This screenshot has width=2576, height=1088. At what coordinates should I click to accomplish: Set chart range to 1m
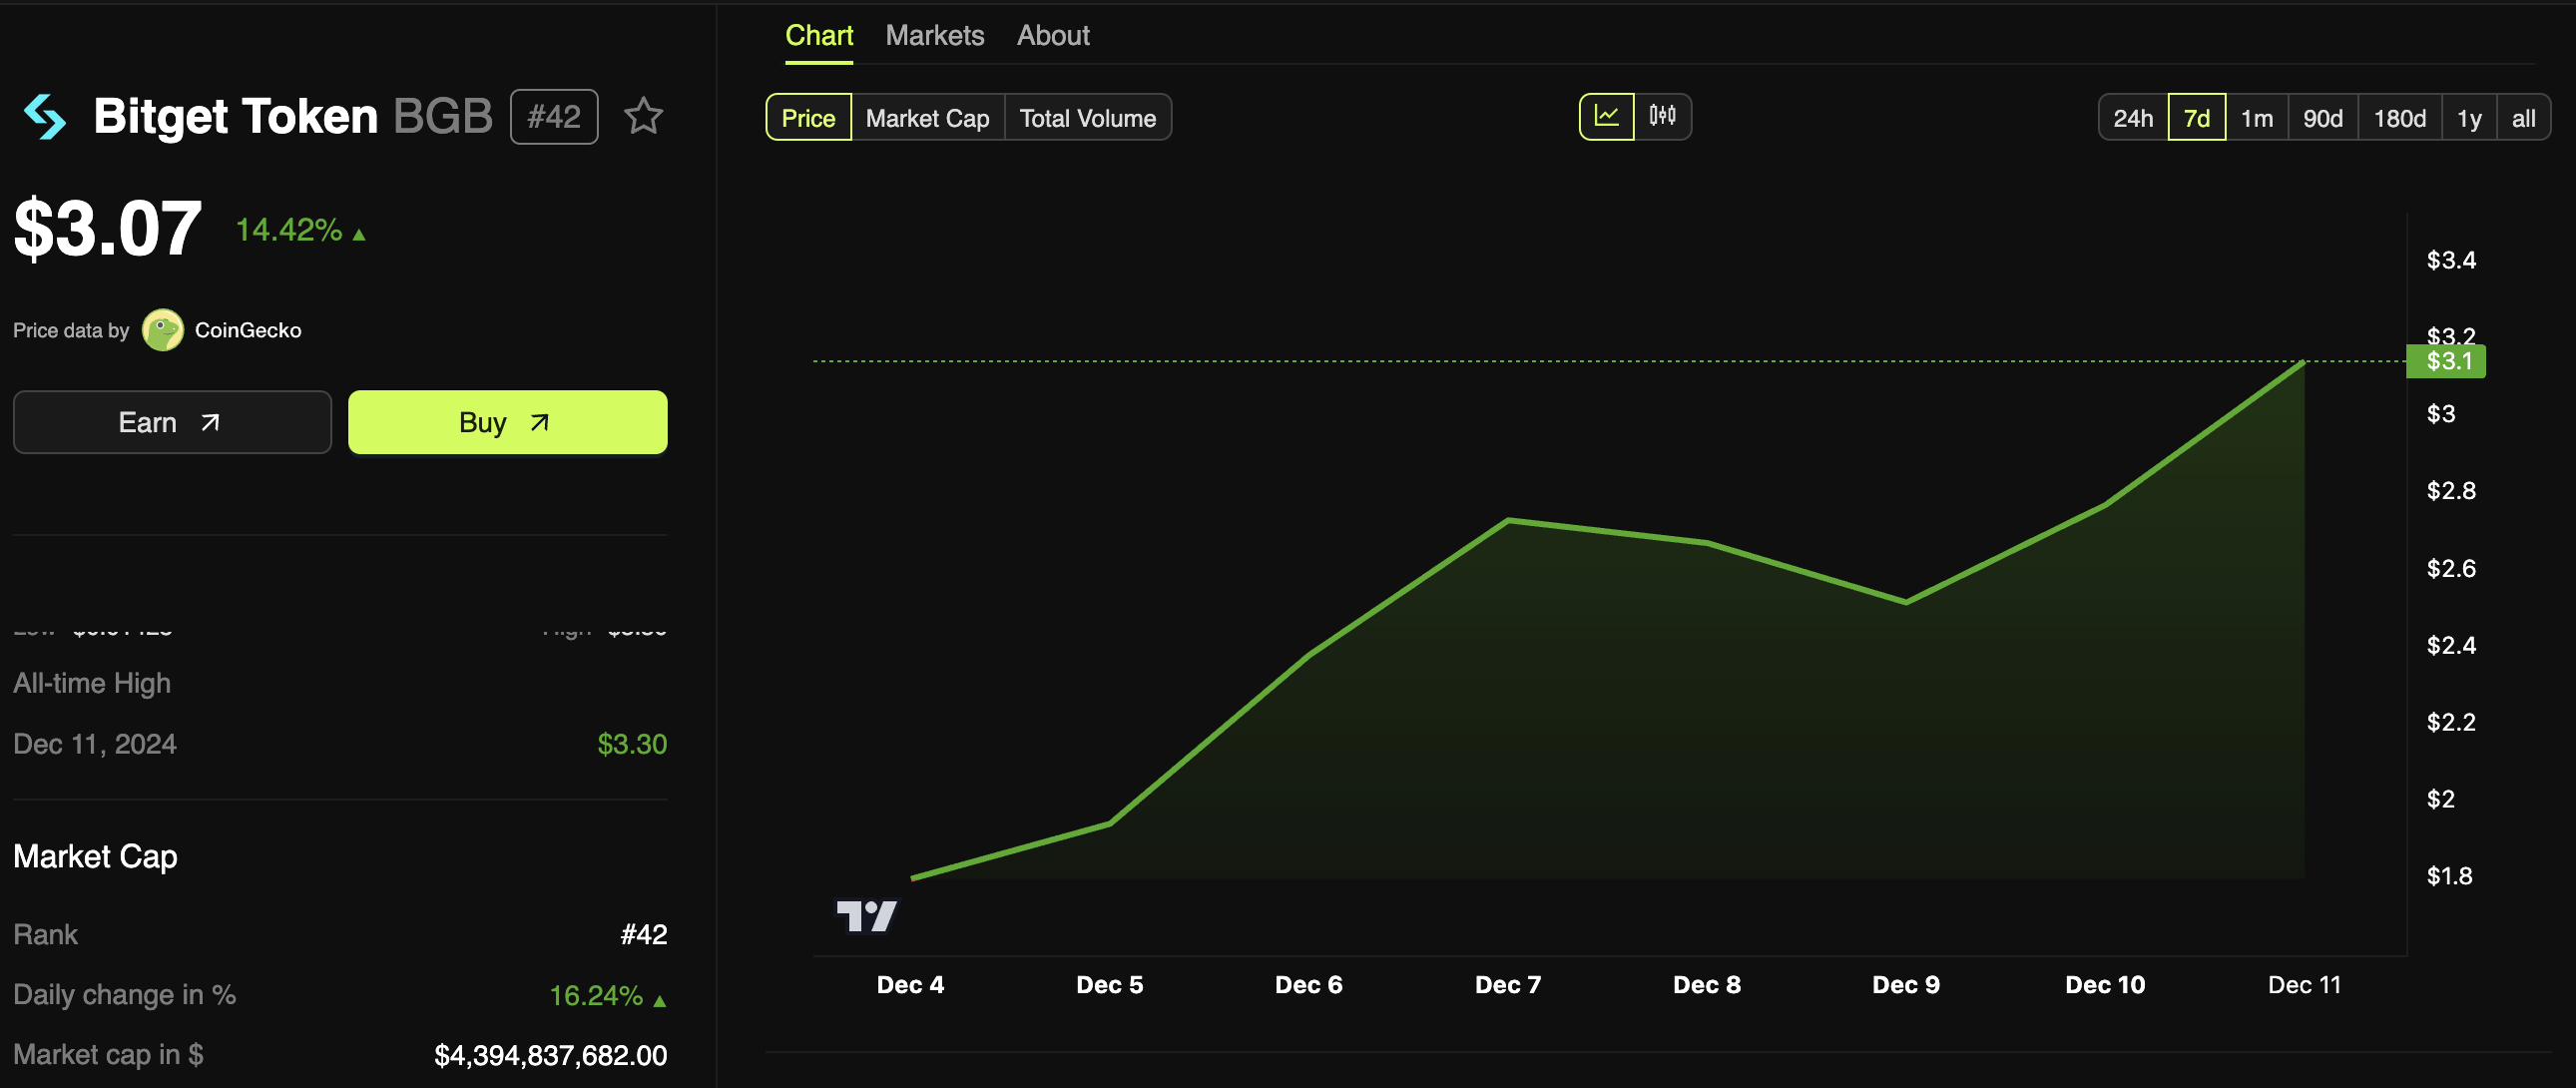(2256, 118)
